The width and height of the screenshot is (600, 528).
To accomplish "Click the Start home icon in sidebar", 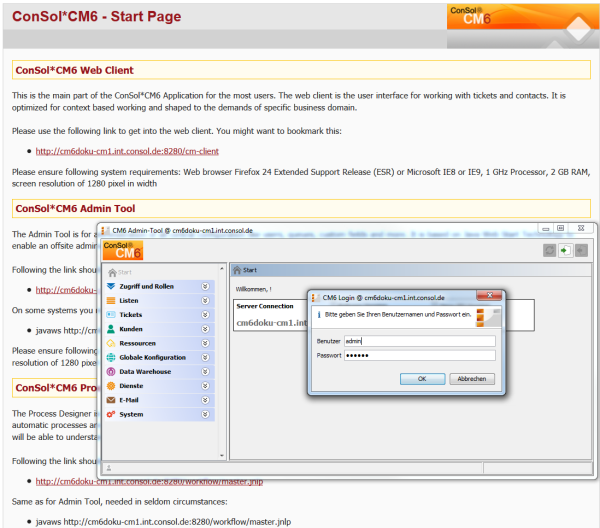I will click(112, 272).
